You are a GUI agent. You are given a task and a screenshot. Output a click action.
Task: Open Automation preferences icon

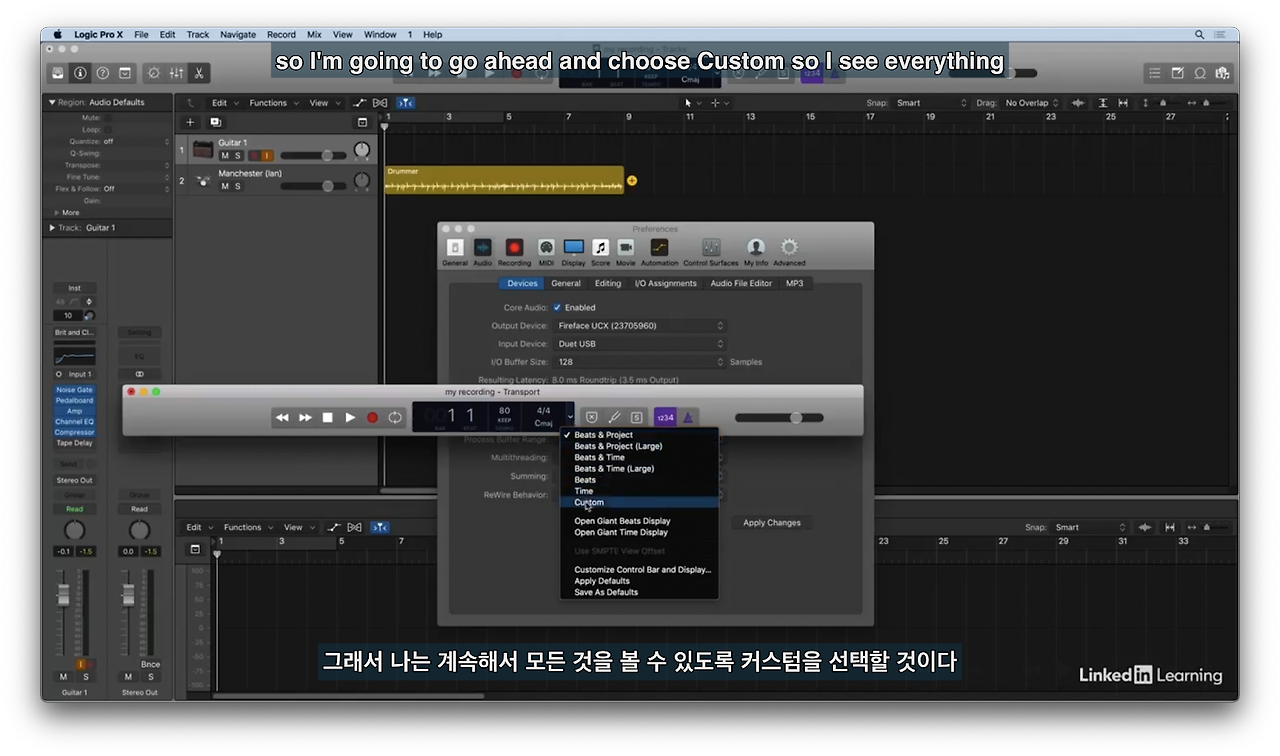click(x=660, y=252)
